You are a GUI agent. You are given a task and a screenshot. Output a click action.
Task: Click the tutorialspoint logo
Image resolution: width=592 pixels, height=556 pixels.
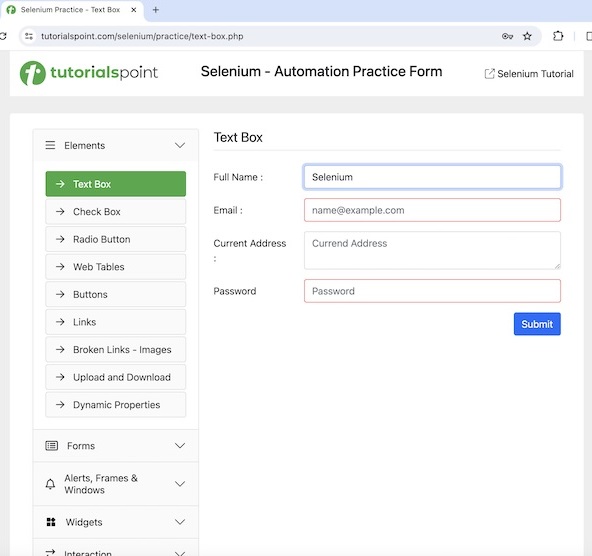coord(89,73)
